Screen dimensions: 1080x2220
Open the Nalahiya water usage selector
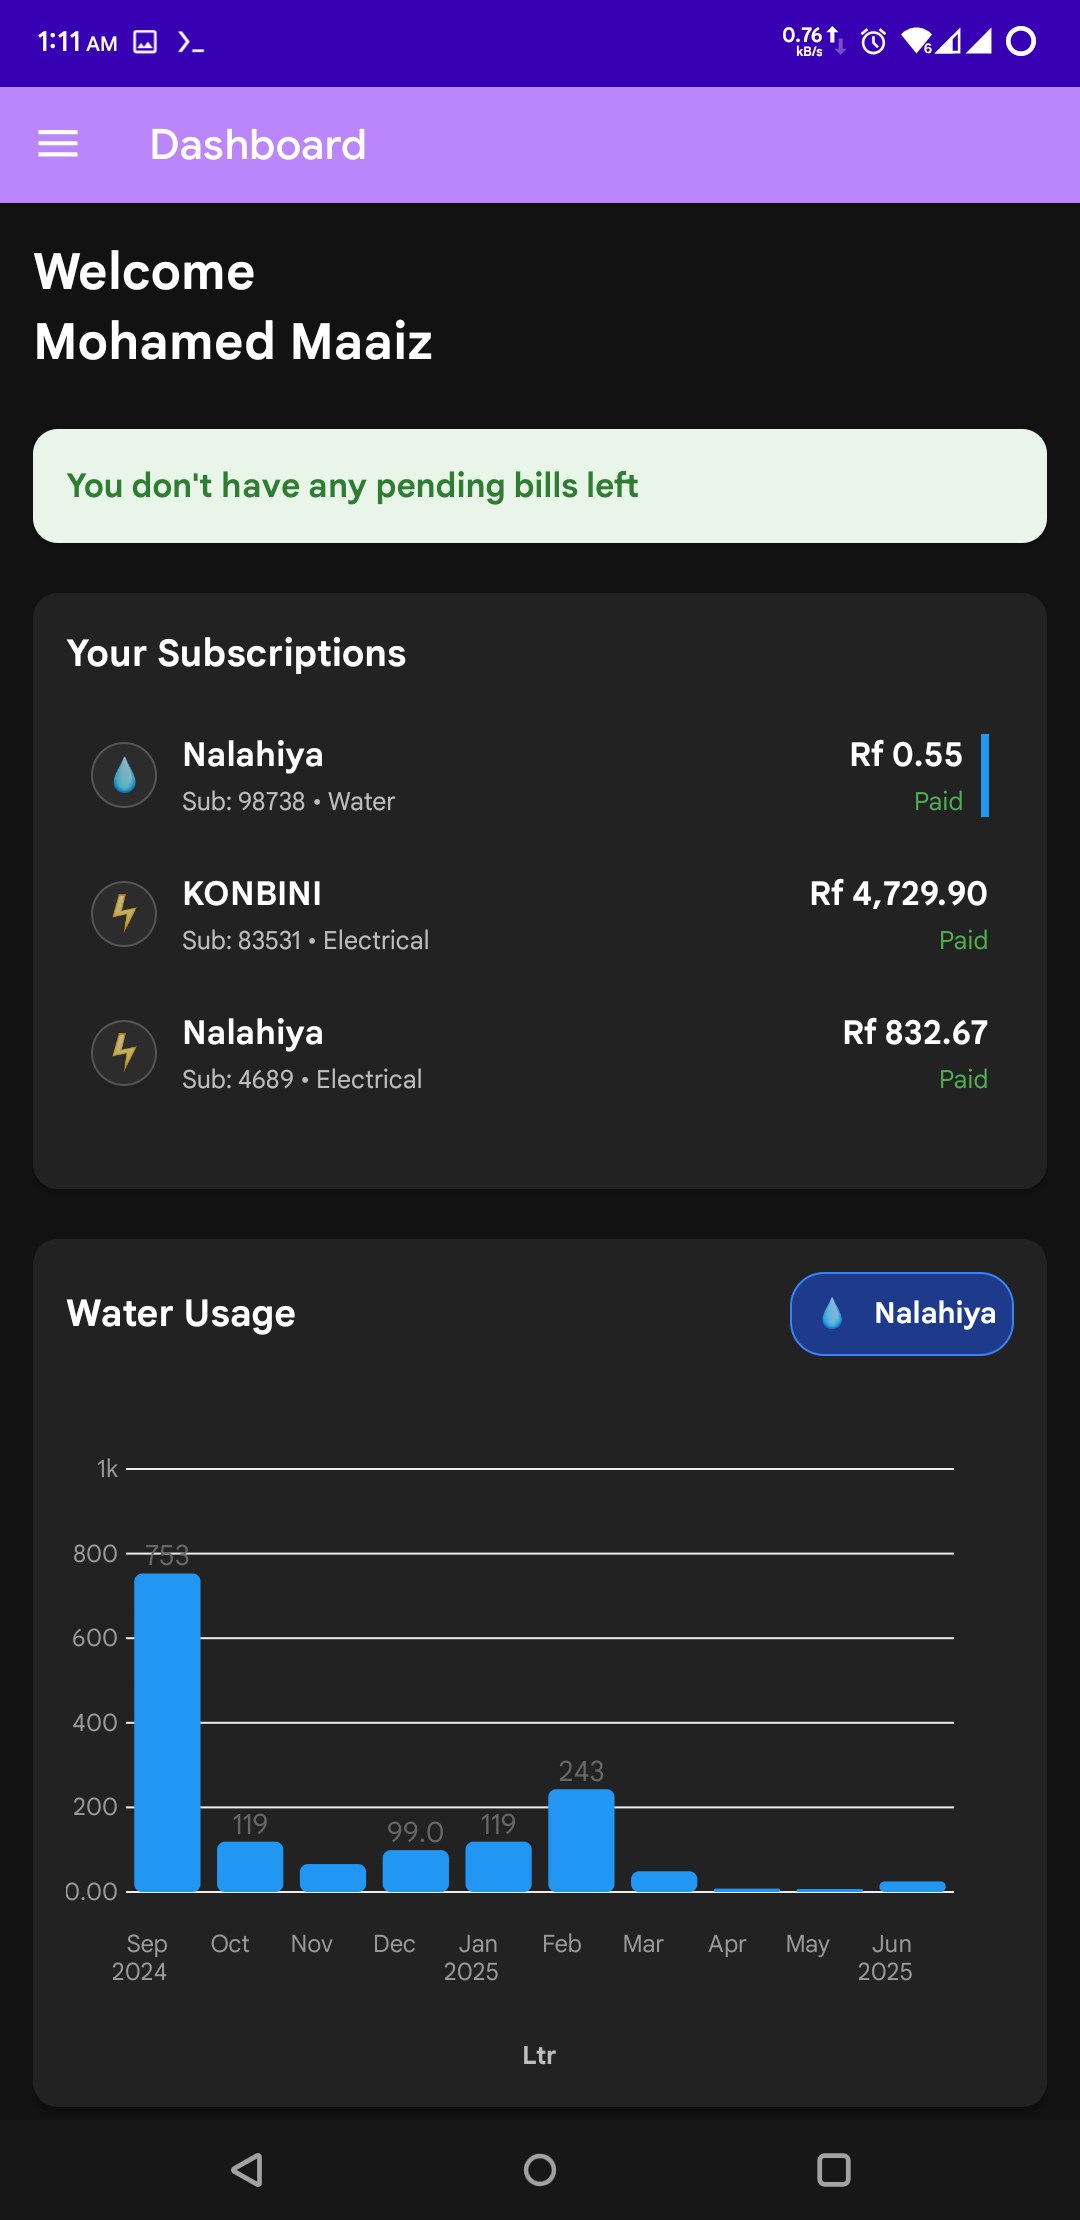pyautogui.click(x=901, y=1314)
